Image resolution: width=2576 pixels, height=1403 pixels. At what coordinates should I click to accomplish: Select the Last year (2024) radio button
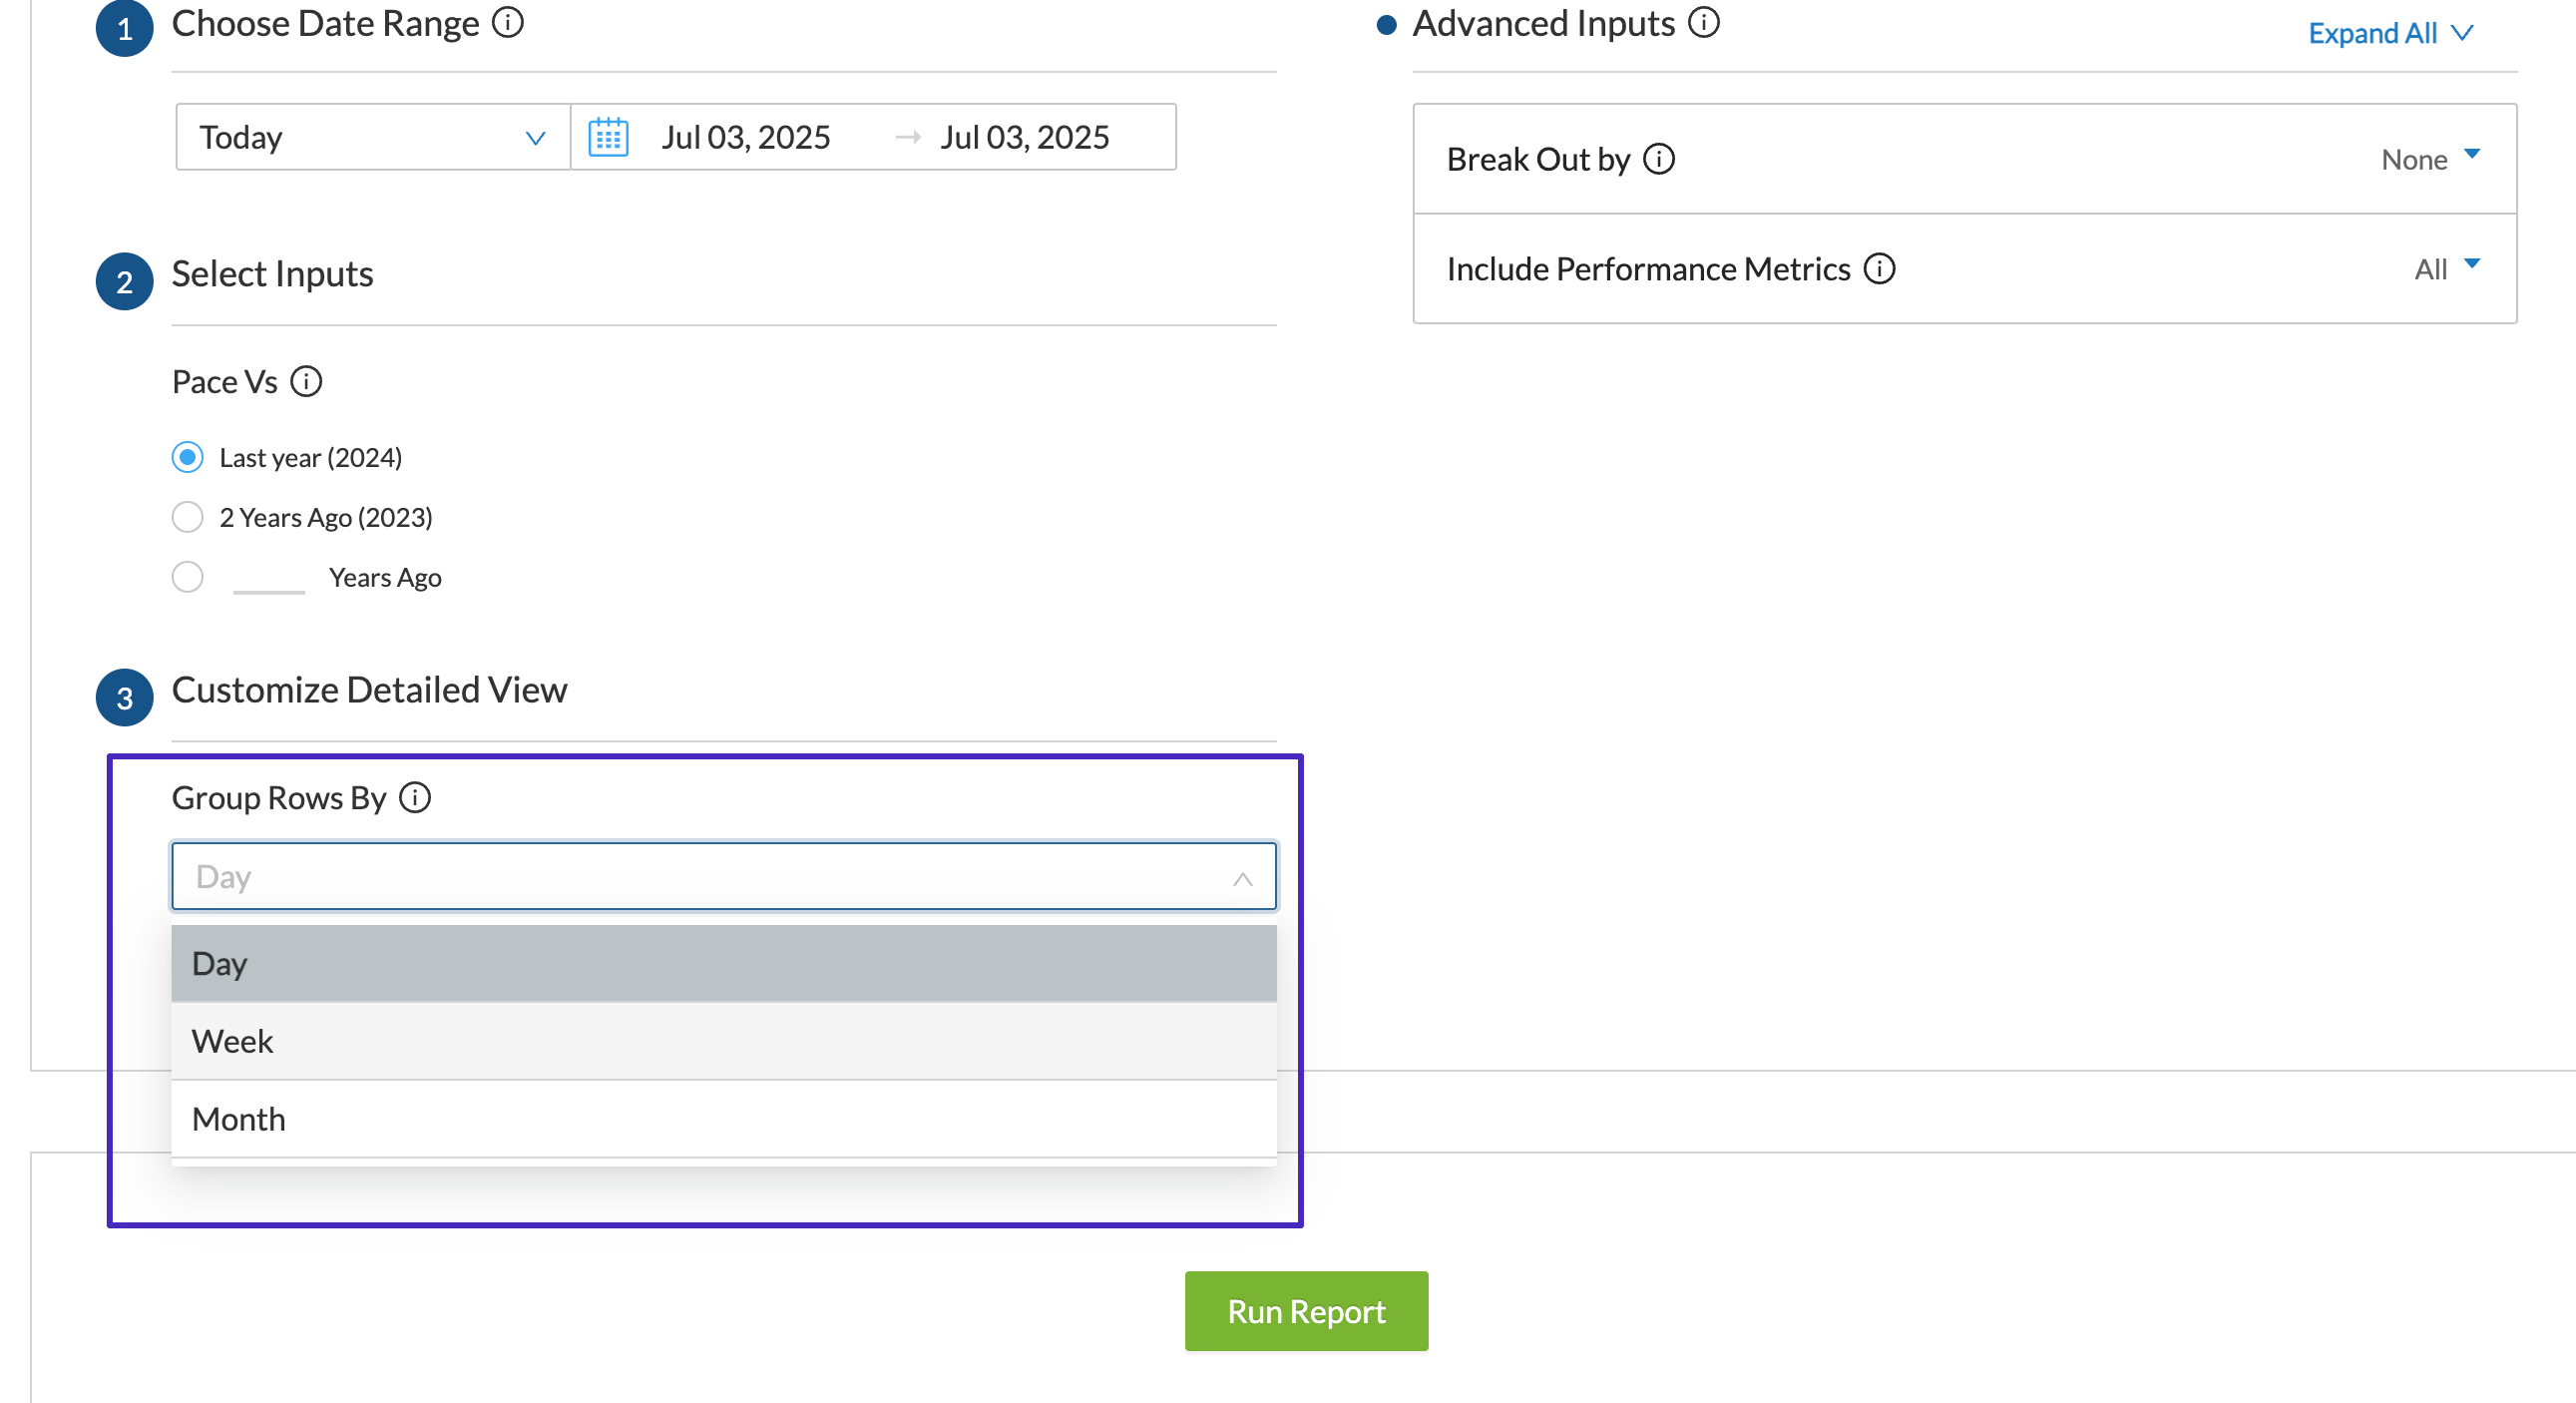tap(188, 457)
